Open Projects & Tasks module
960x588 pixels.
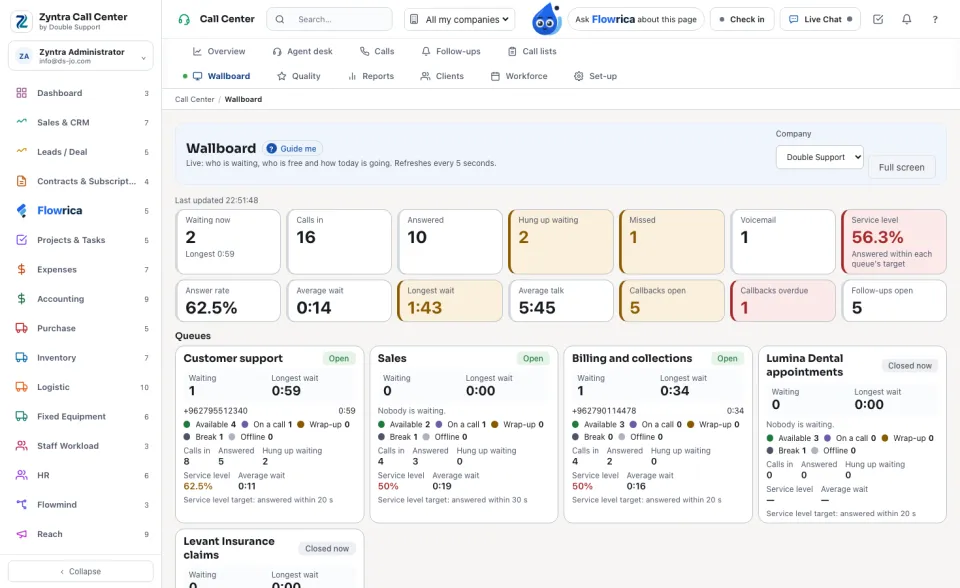81,240
